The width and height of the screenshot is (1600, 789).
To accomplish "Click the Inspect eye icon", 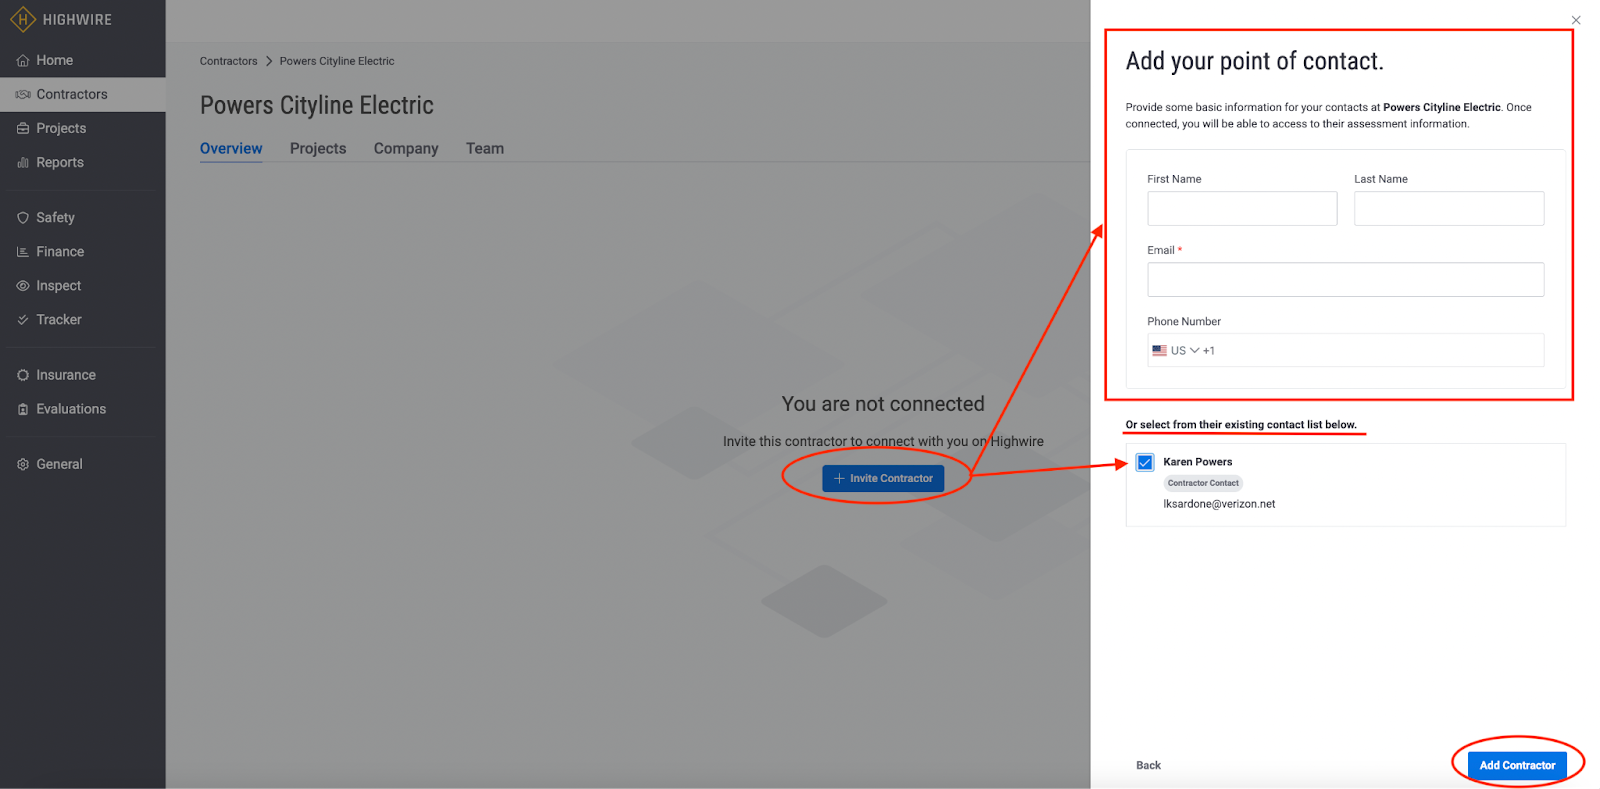I will pos(23,285).
